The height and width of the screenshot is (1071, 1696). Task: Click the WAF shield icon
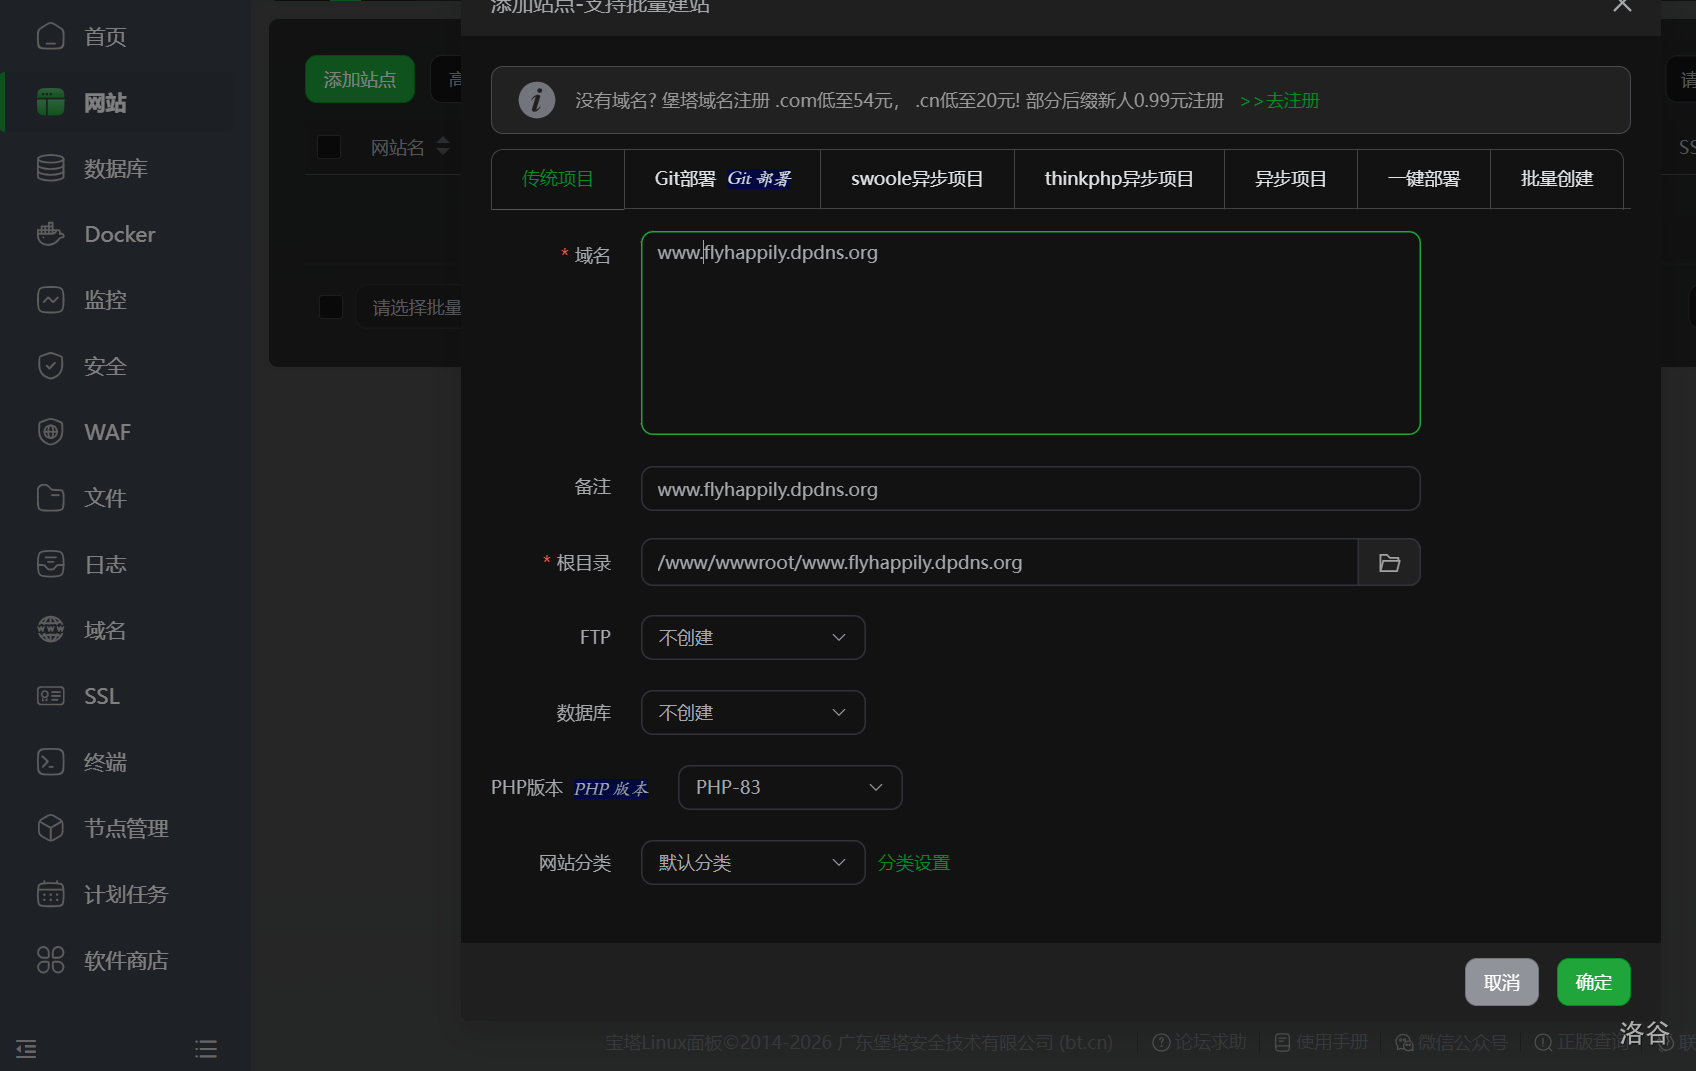50,432
